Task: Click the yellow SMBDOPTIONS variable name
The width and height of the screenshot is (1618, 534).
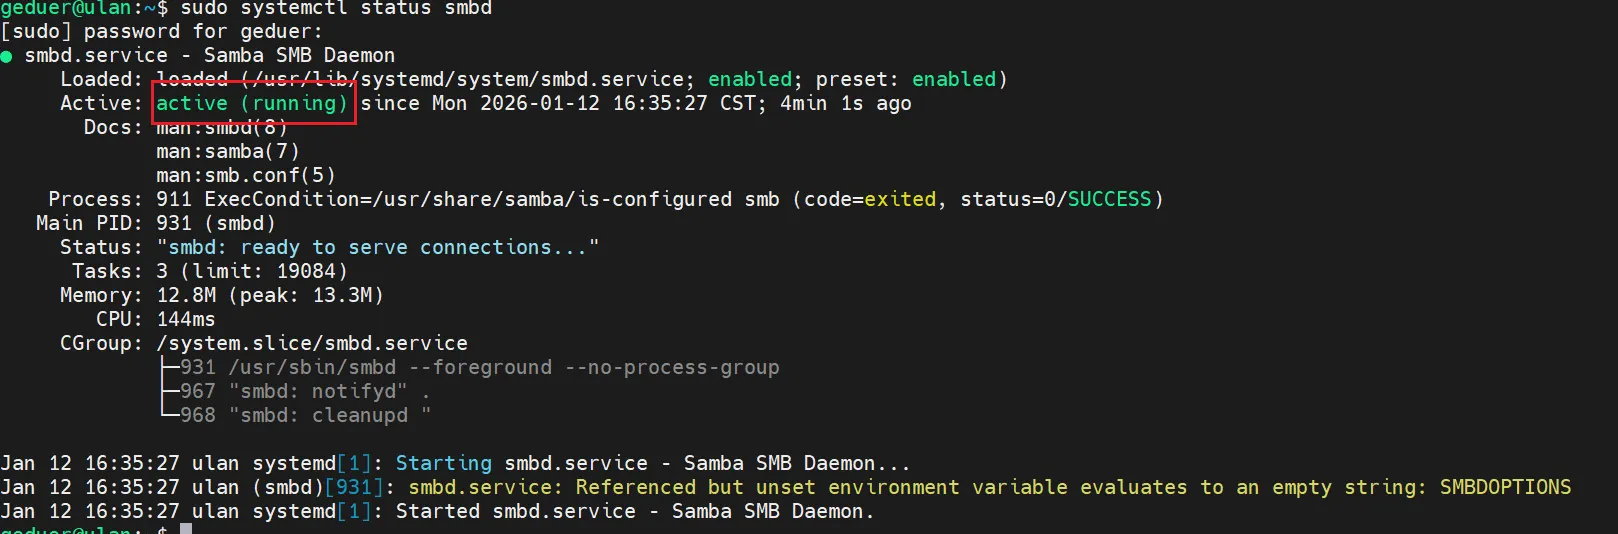Action: point(1505,487)
